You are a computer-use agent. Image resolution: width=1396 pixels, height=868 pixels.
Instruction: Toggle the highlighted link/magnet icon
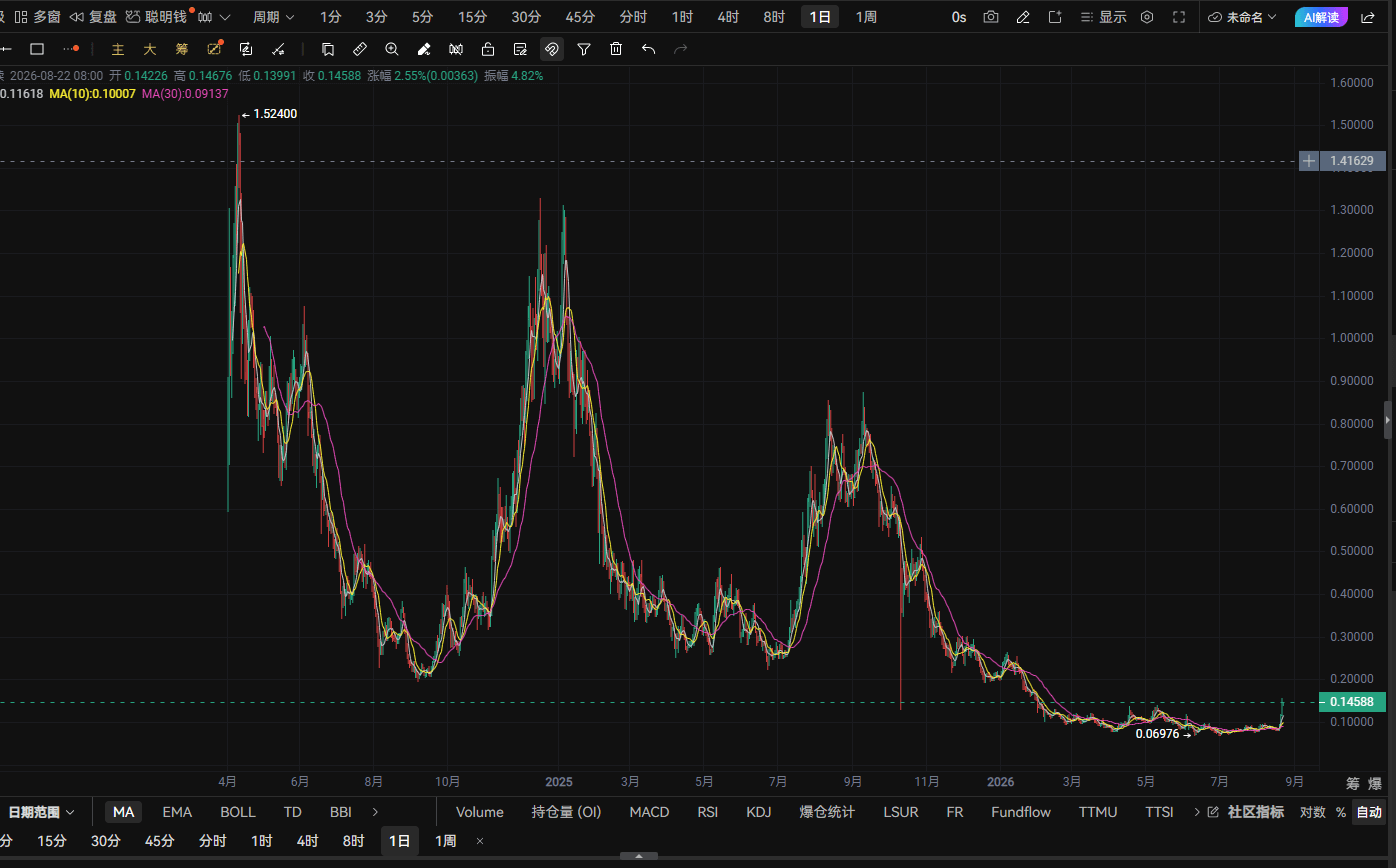[x=552, y=49]
